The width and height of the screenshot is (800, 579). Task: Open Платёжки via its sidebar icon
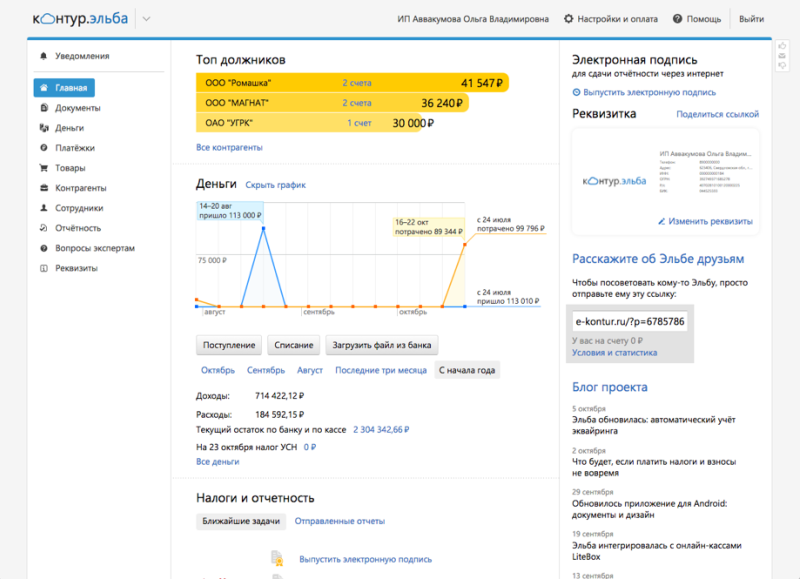coord(44,148)
